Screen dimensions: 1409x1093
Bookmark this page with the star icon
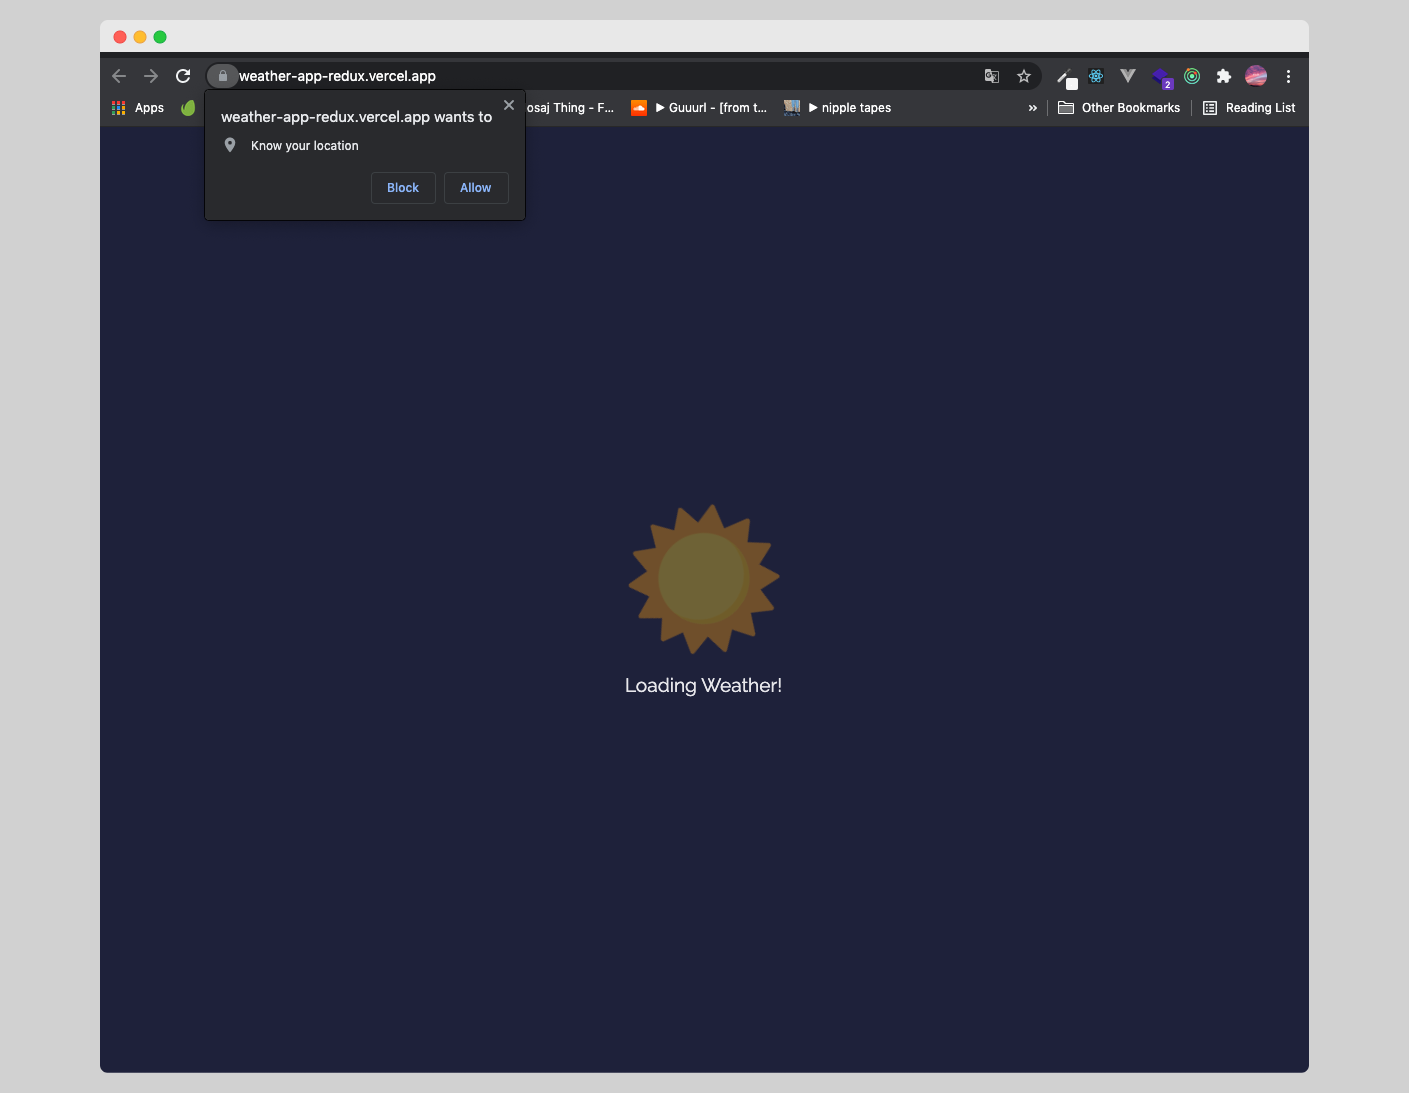(1024, 76)
